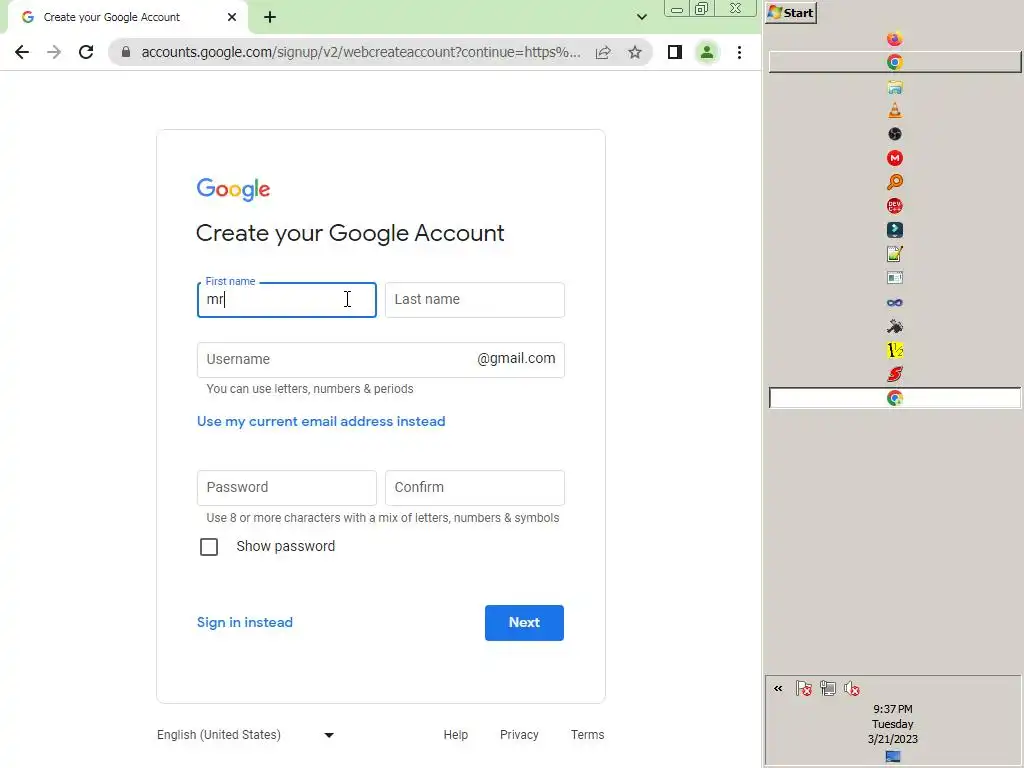Screen dimensions: 1024x768
Task: Click the muted speaker tray icon
Action: [x=852, y=688]
